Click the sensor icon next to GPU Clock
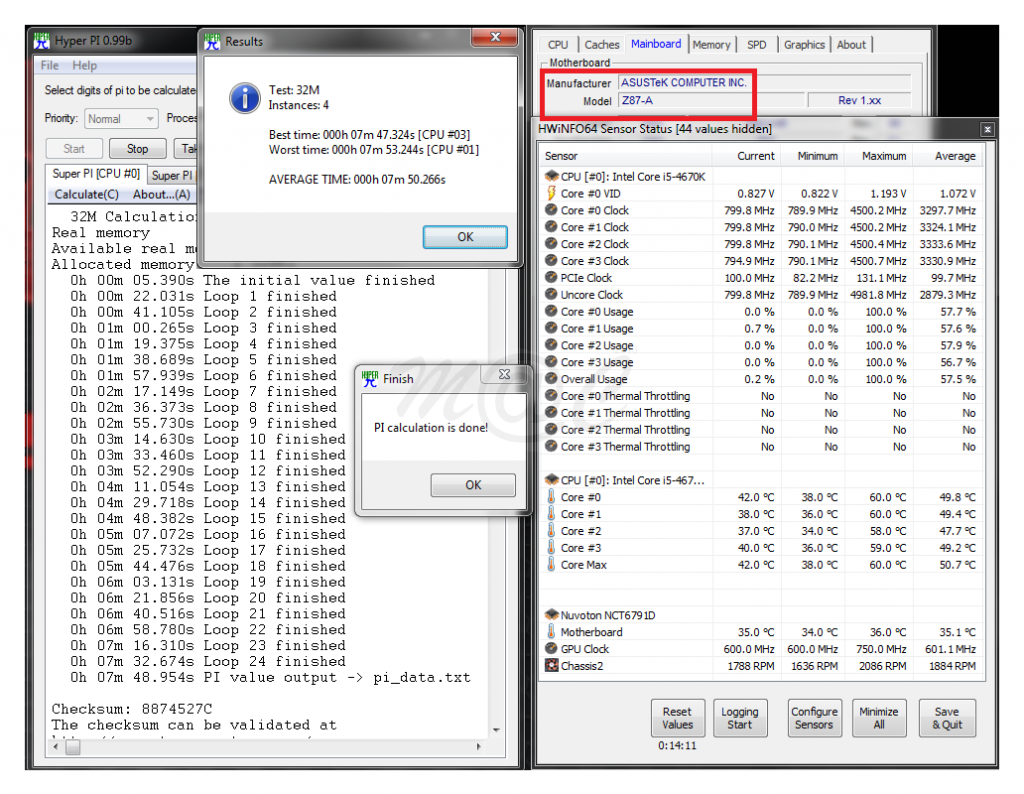 [550, 648]
